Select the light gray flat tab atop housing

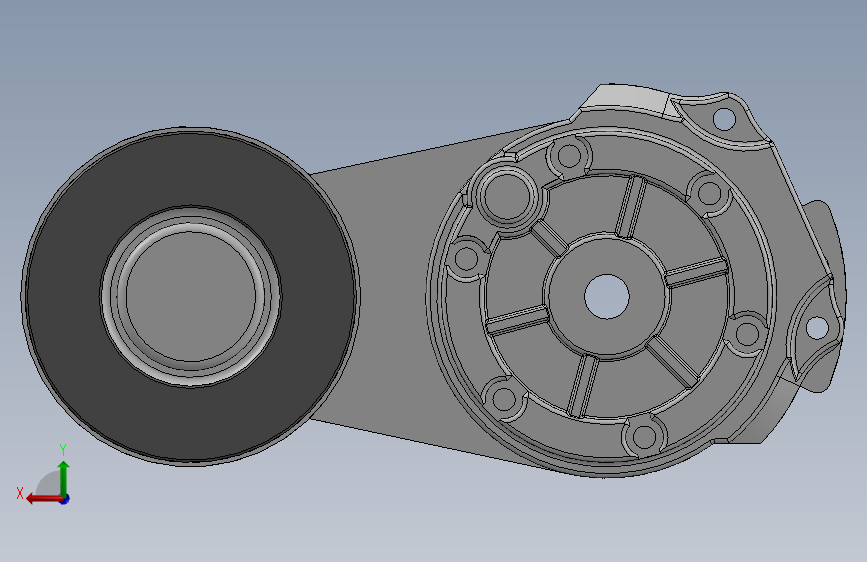pos(625,98)
